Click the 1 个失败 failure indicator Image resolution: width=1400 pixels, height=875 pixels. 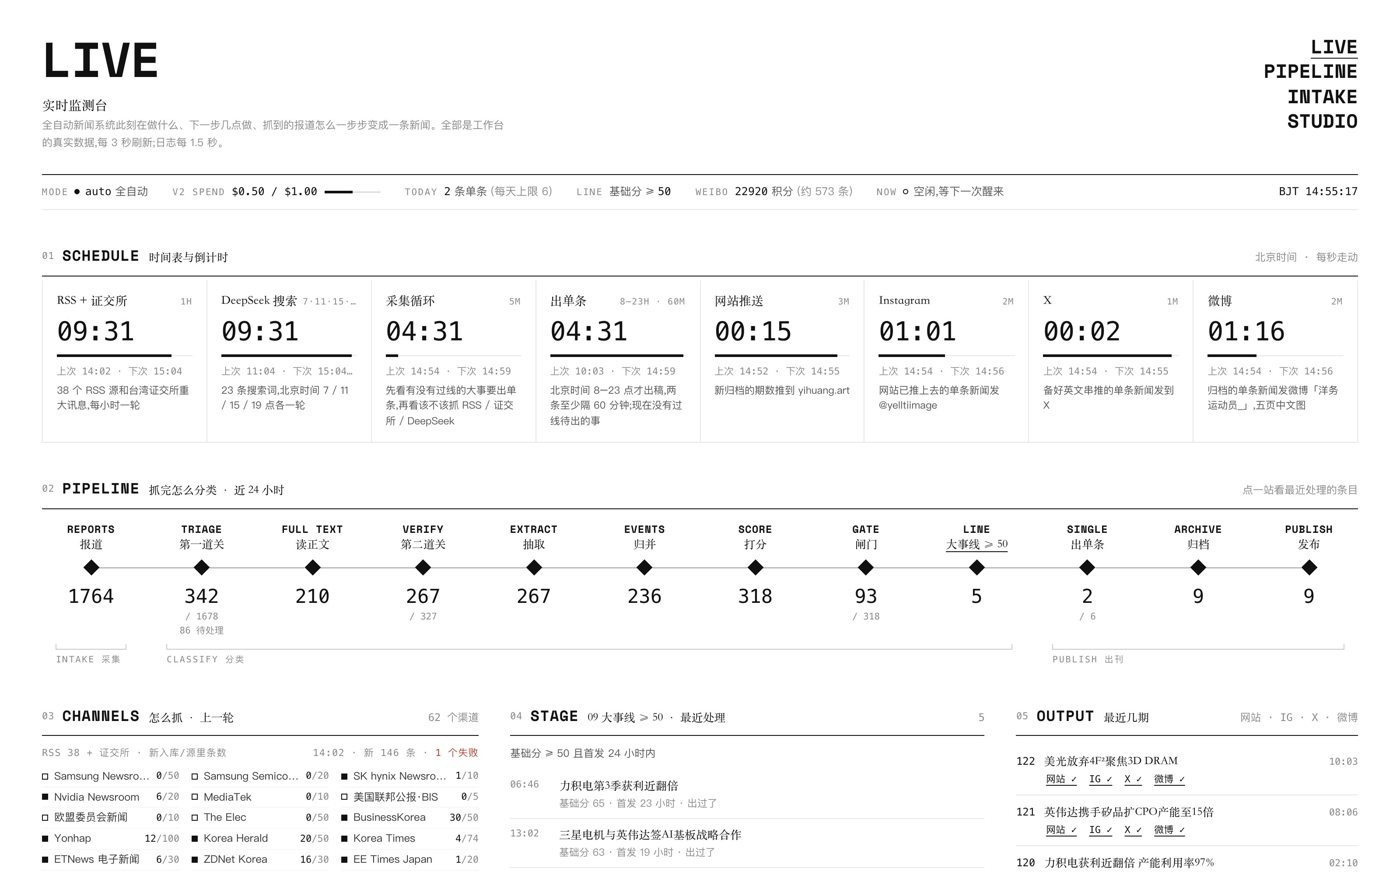coord(456,753)
